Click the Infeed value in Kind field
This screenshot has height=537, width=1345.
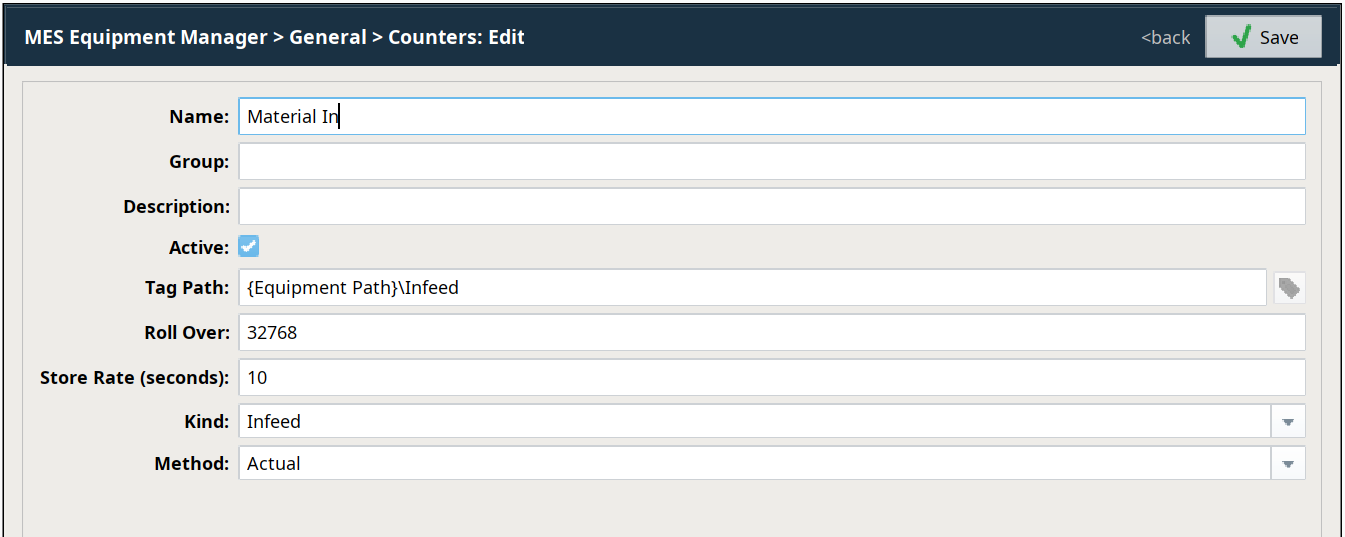(274, 422)
